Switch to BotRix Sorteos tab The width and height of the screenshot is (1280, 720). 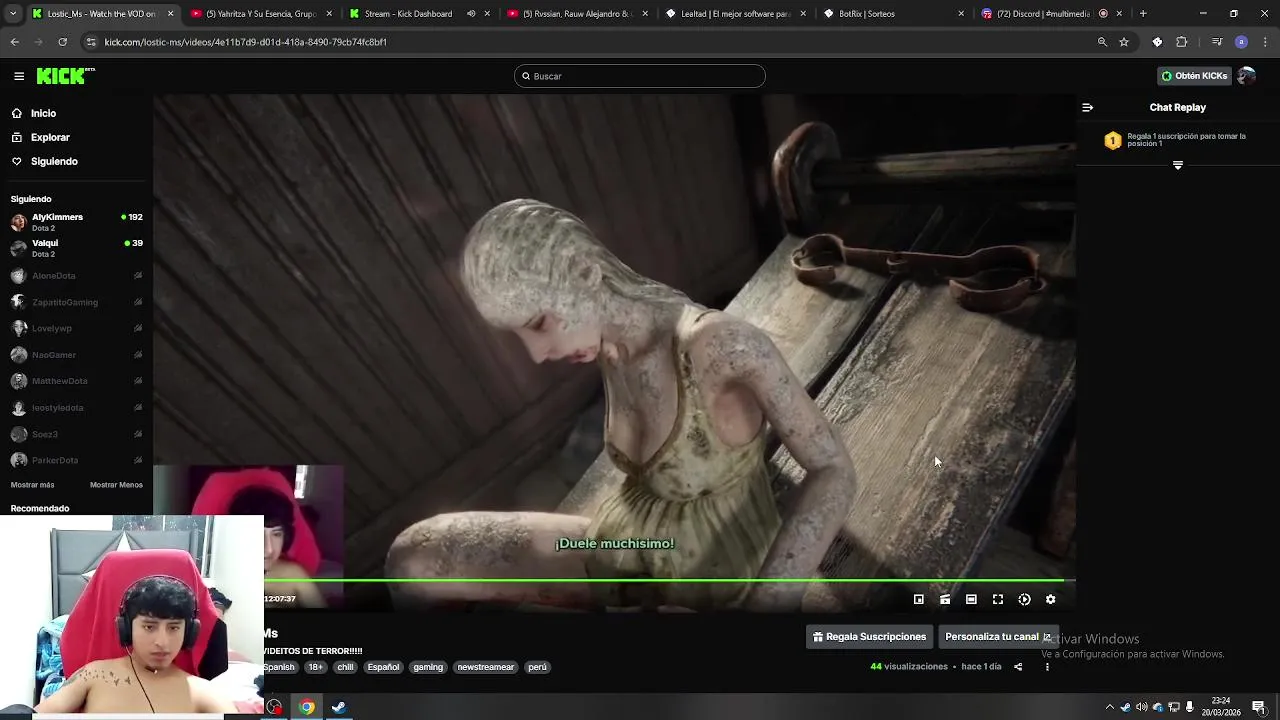click(x=893, y=14)
